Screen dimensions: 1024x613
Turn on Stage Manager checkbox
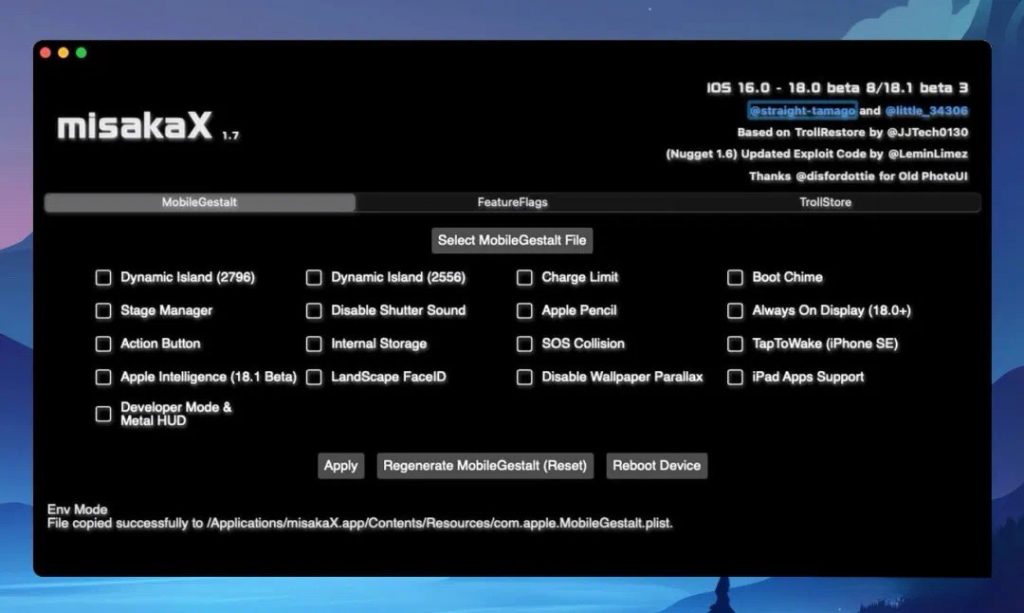click(x=103, y=311)
